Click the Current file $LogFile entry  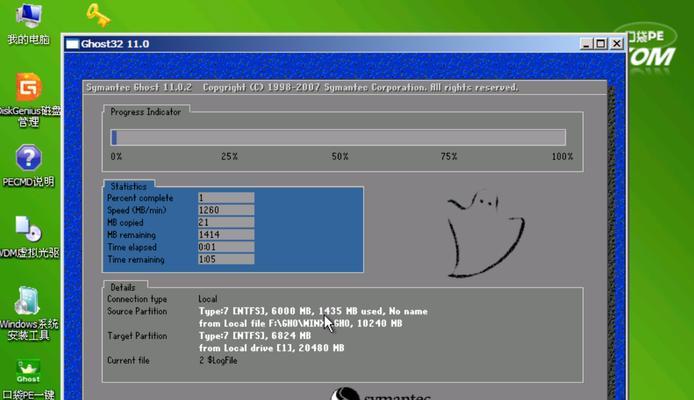tap(218, 361)
